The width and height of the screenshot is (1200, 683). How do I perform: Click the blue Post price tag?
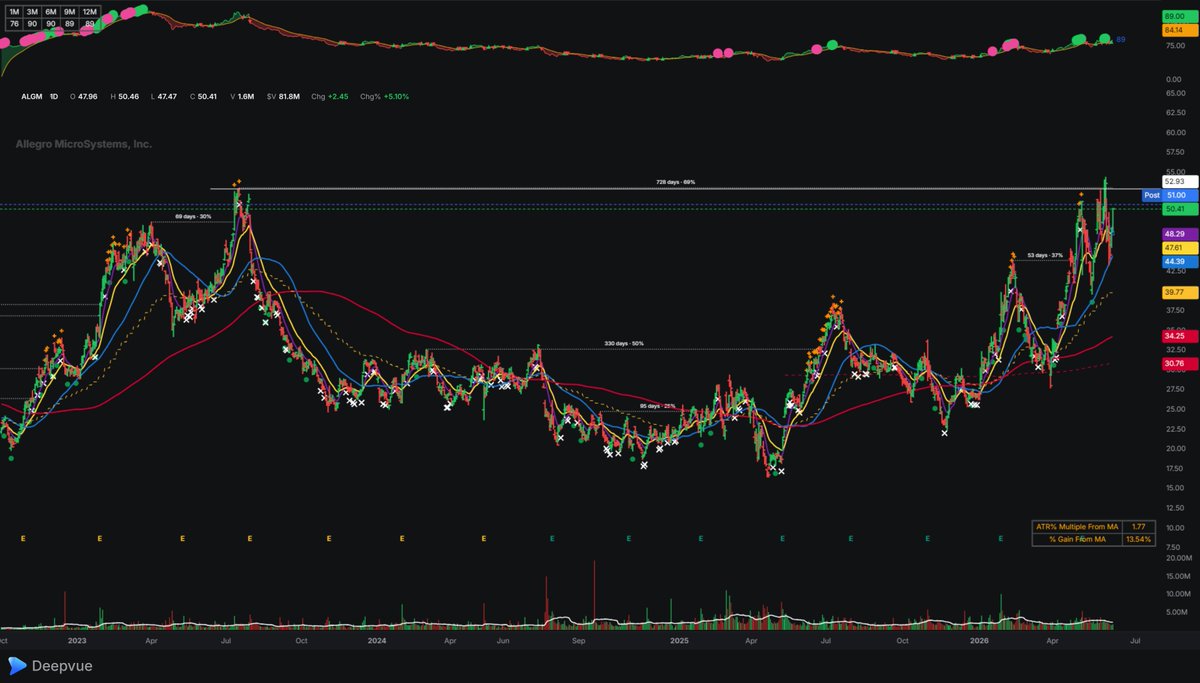point(1151,196)
